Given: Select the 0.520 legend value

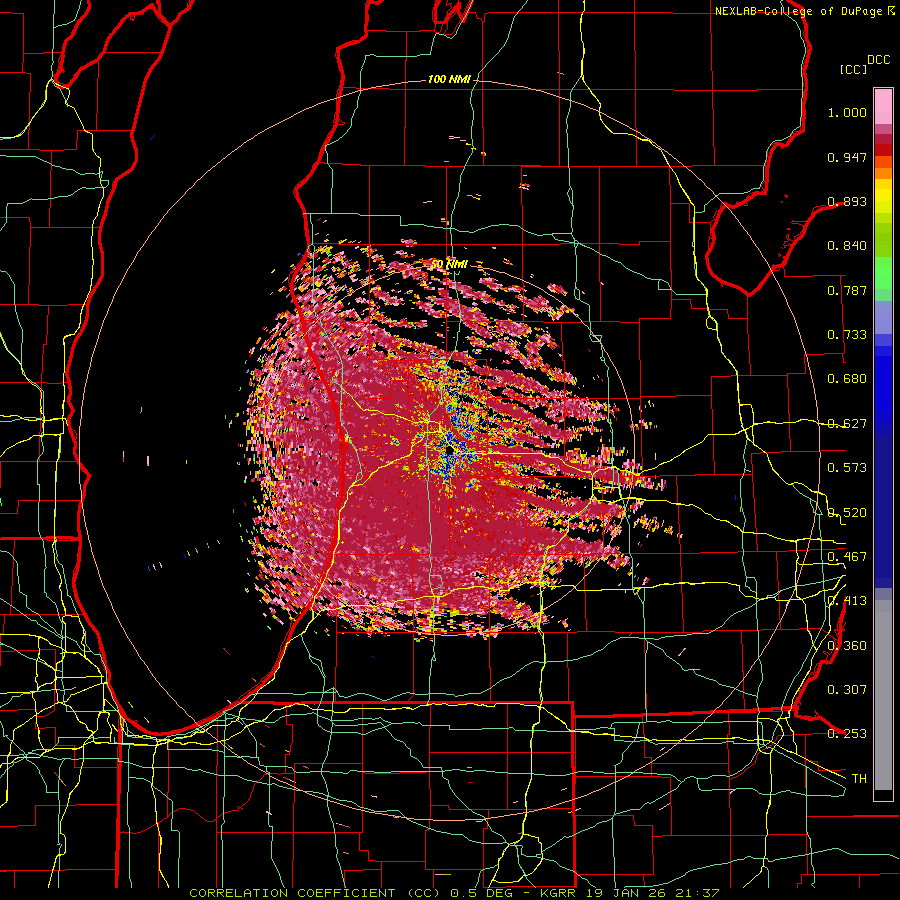Looking at the screenshot, I should click(847, 513).
